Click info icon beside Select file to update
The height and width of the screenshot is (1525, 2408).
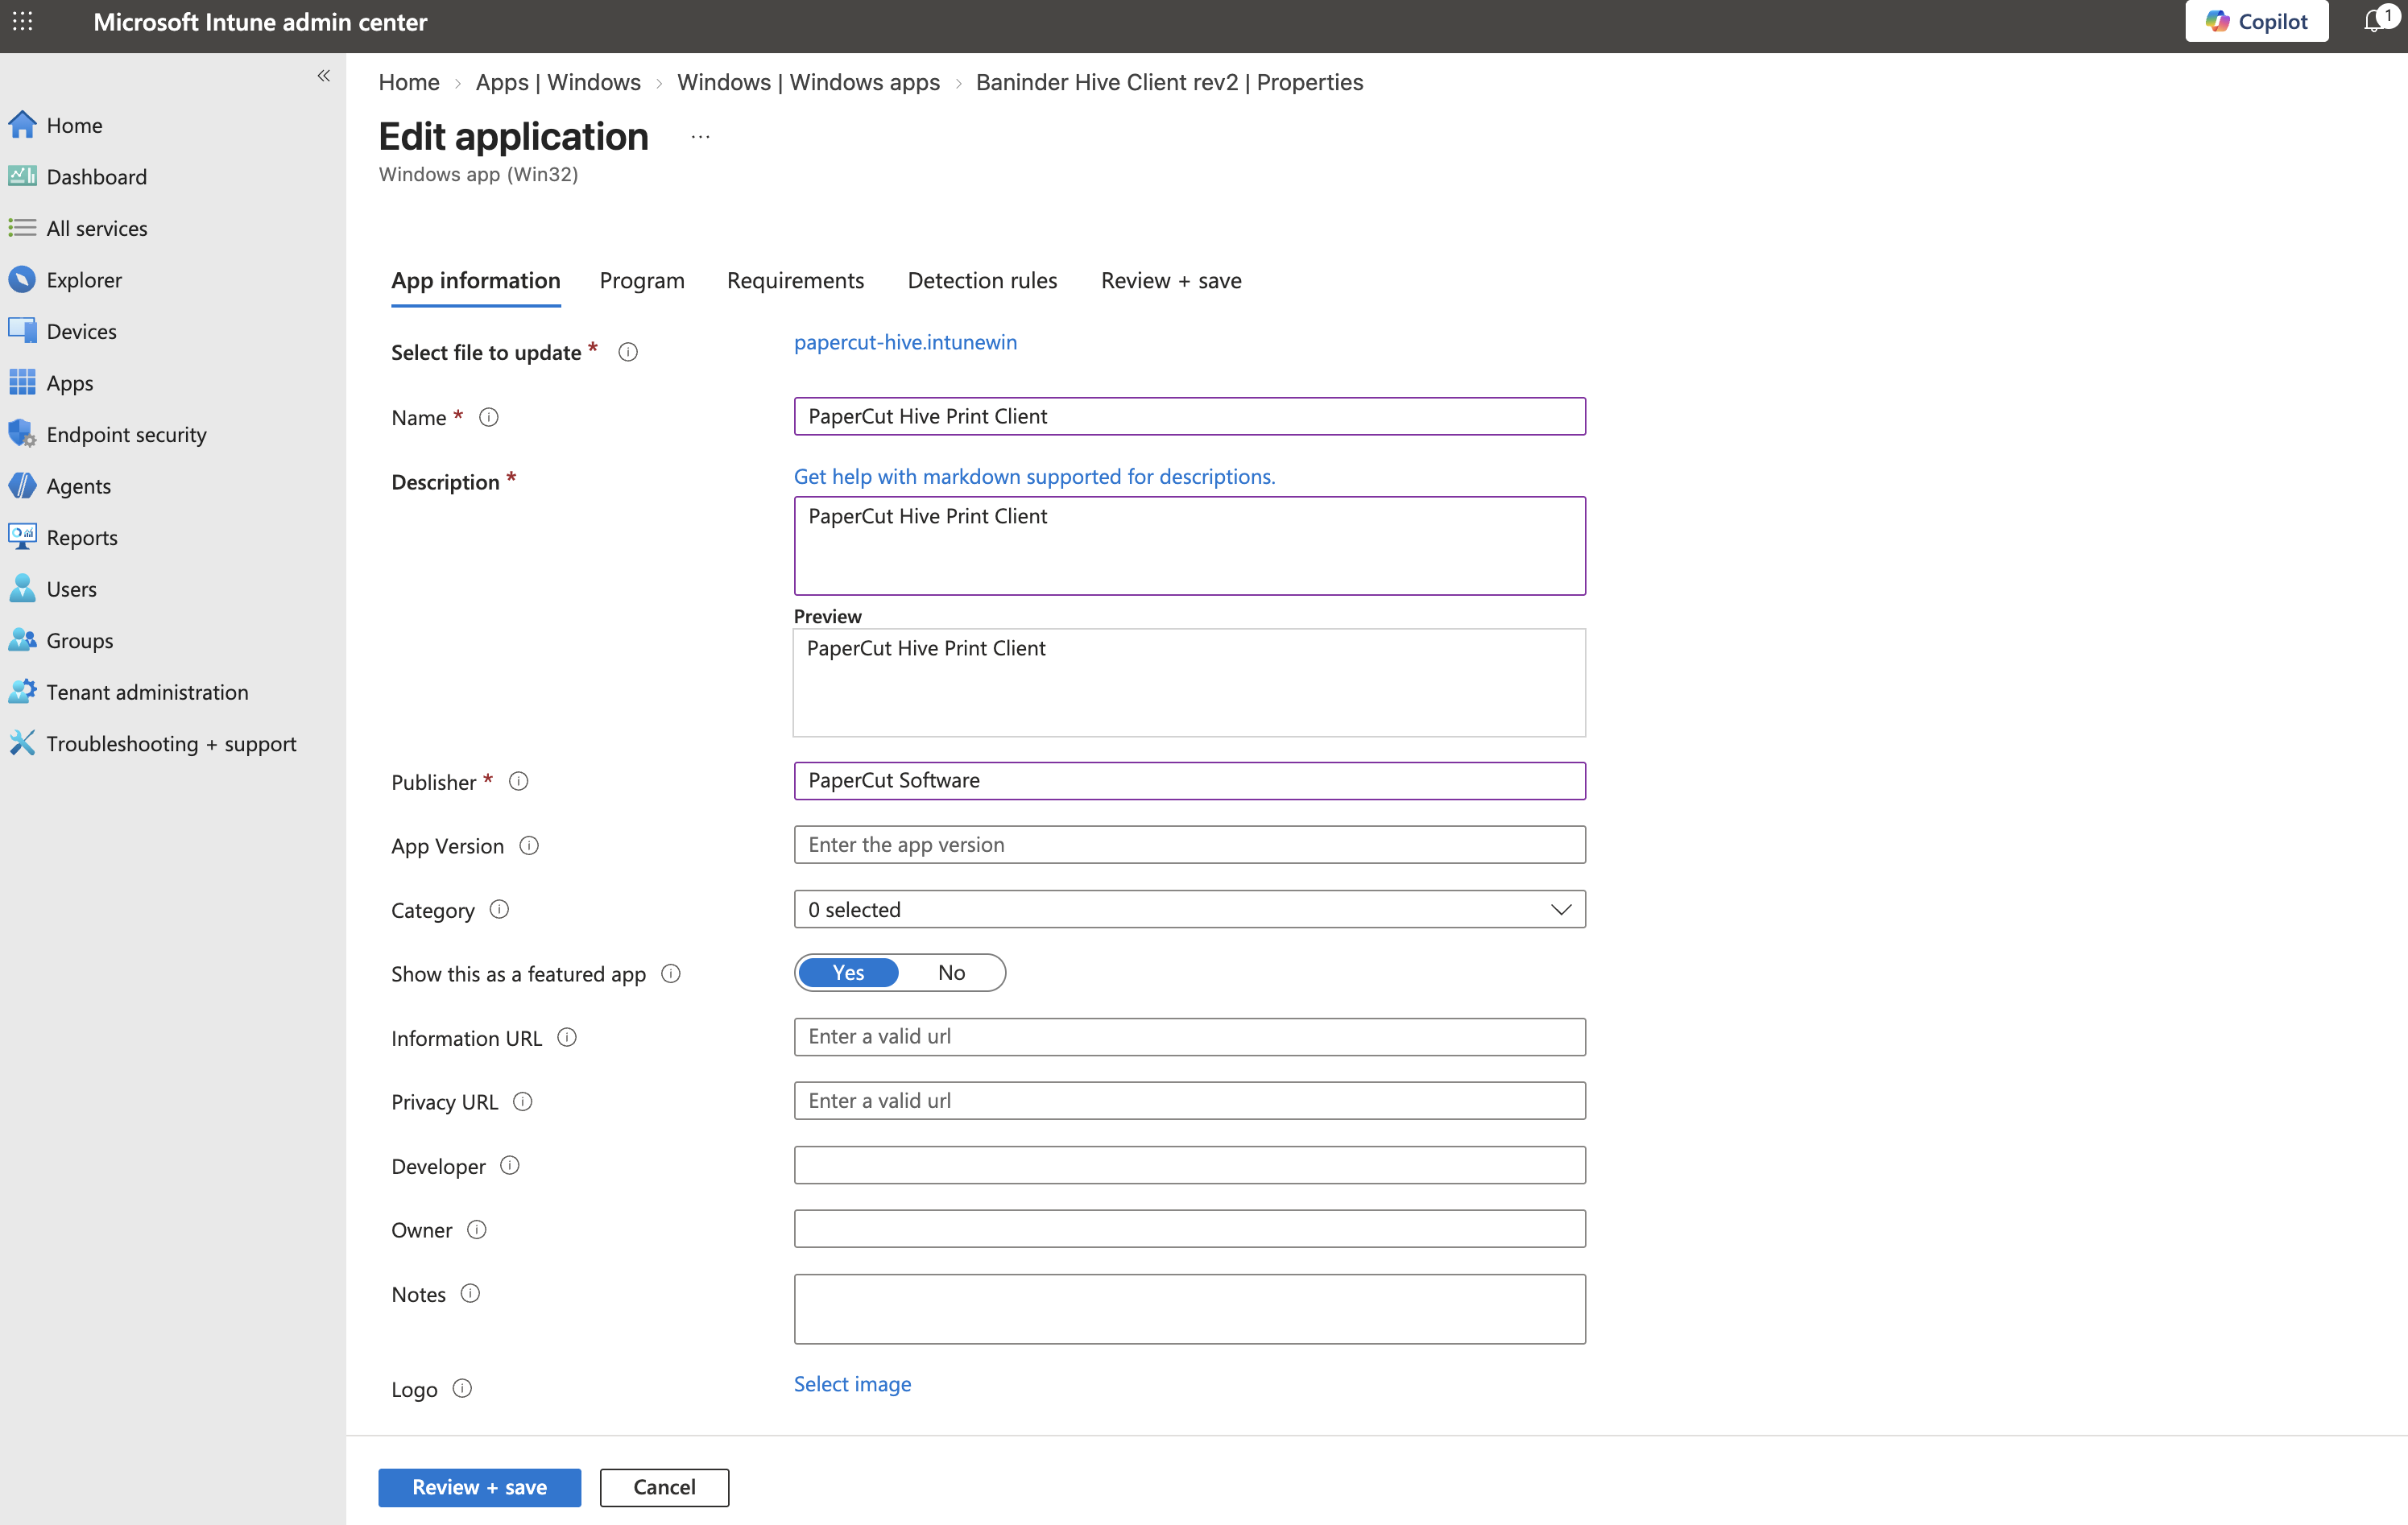pos(628,352)
